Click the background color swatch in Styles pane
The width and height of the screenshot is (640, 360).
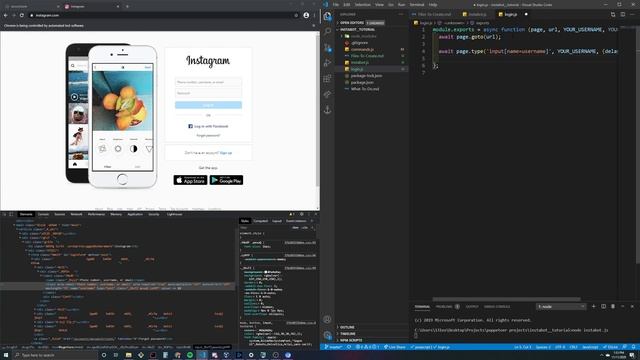coord(265,272)
